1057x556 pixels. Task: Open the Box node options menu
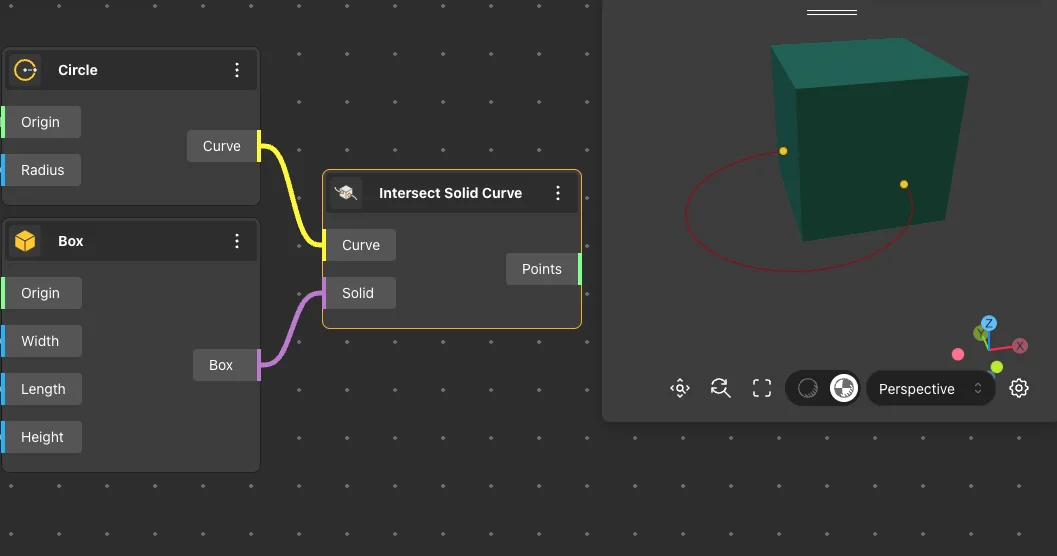click(237, 241)
